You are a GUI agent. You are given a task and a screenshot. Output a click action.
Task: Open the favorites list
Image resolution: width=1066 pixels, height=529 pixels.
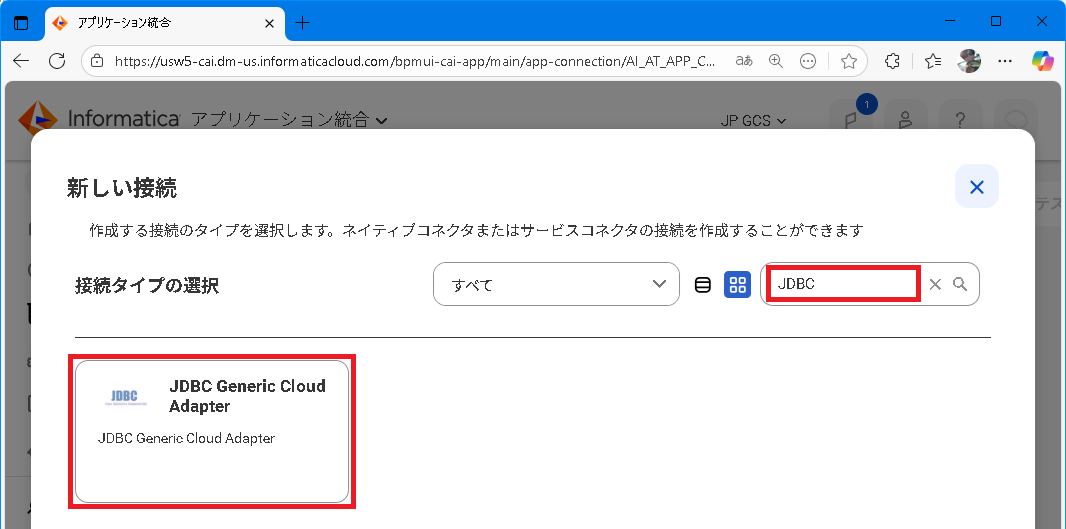pos(933,61)
